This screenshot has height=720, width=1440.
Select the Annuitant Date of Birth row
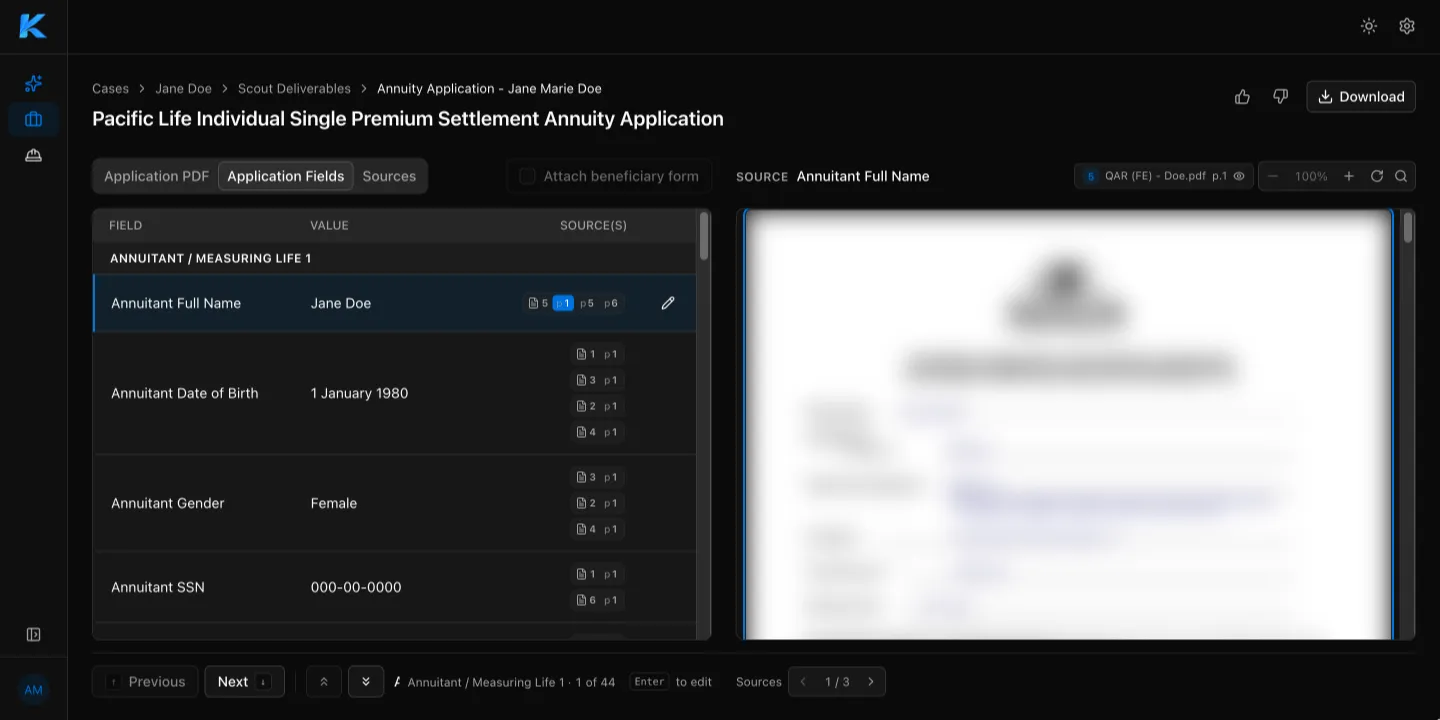click(395, 393)
